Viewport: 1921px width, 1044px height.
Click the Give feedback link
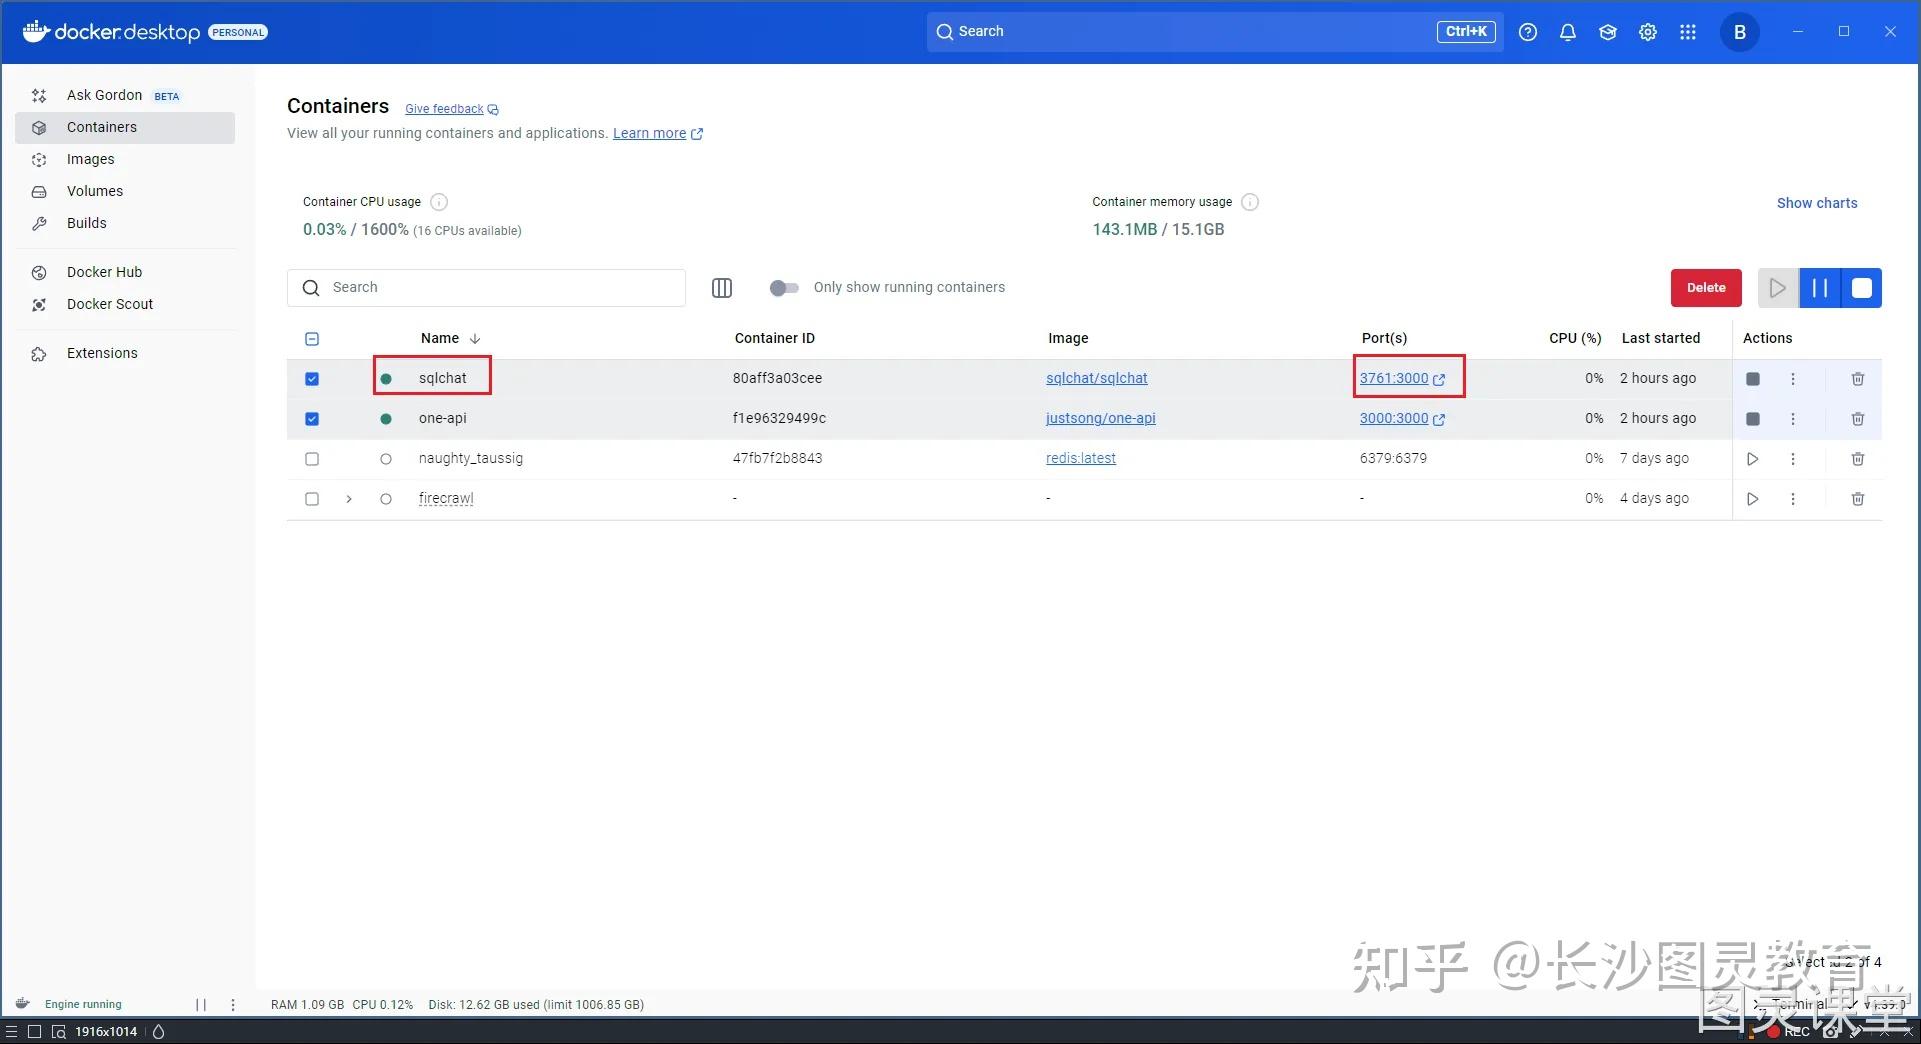pyautogui.click(x=444, y=108)
